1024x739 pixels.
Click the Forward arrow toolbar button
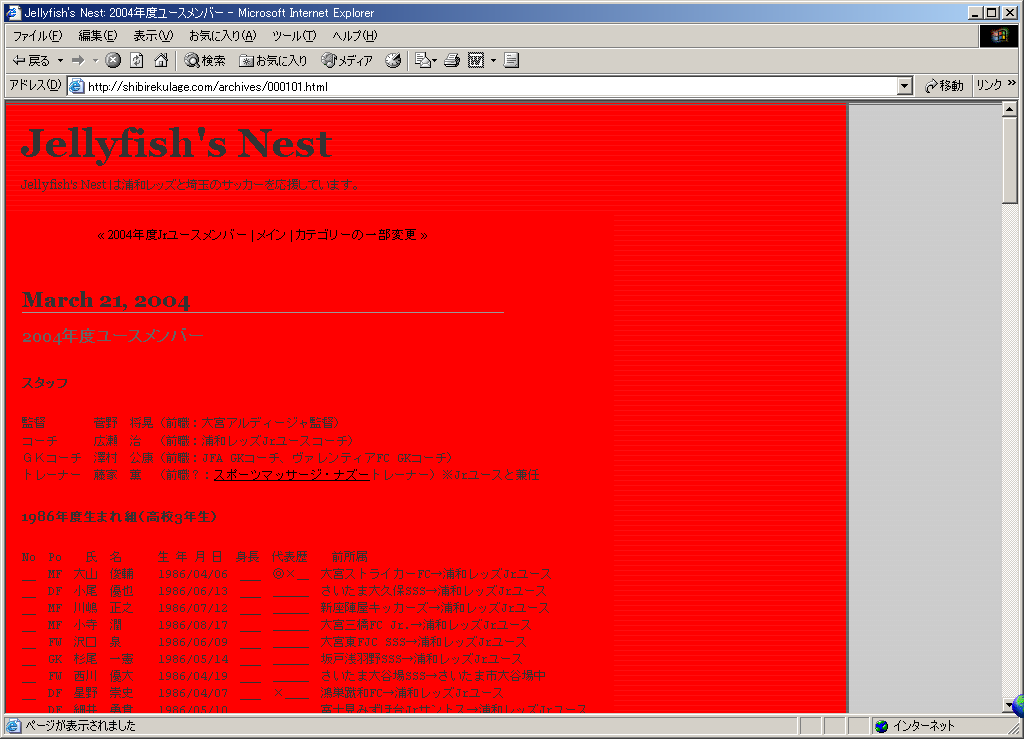(x=78, y=61)
